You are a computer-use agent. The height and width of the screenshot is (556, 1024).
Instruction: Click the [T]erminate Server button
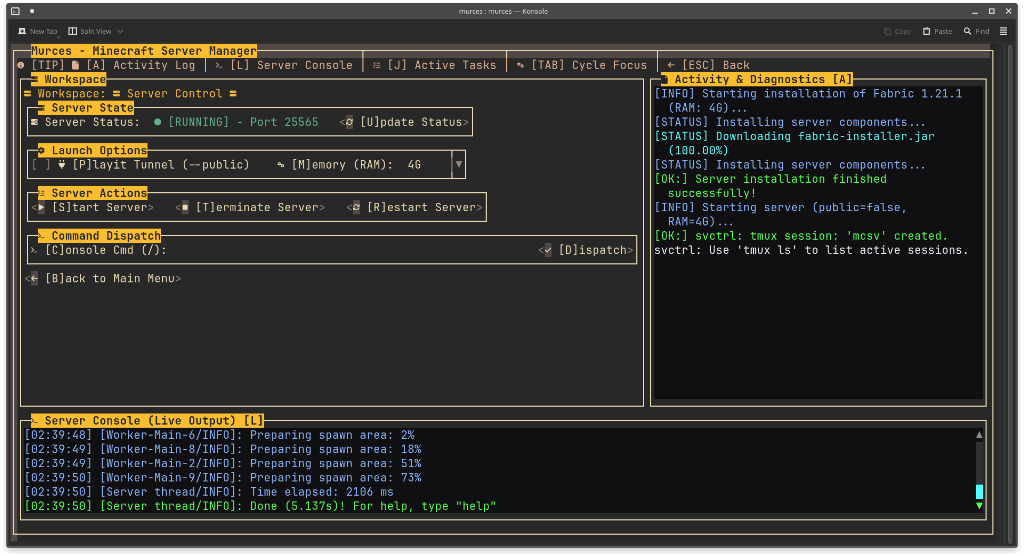pyautogui.click(x=250, y=207)
